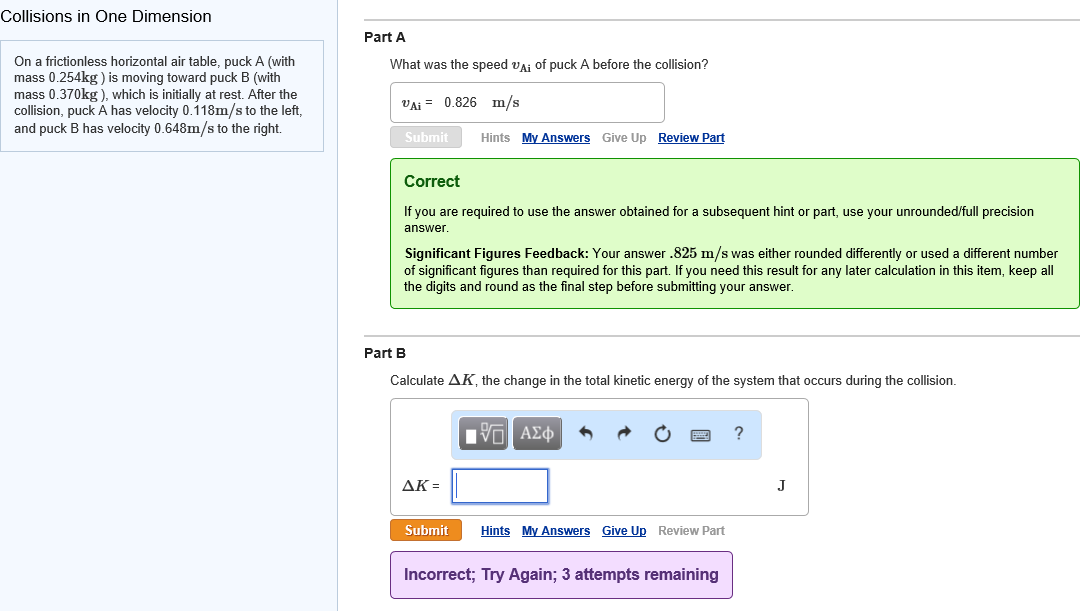
Task: Click the Part A Give Up text
Action: tap(624, 138)
